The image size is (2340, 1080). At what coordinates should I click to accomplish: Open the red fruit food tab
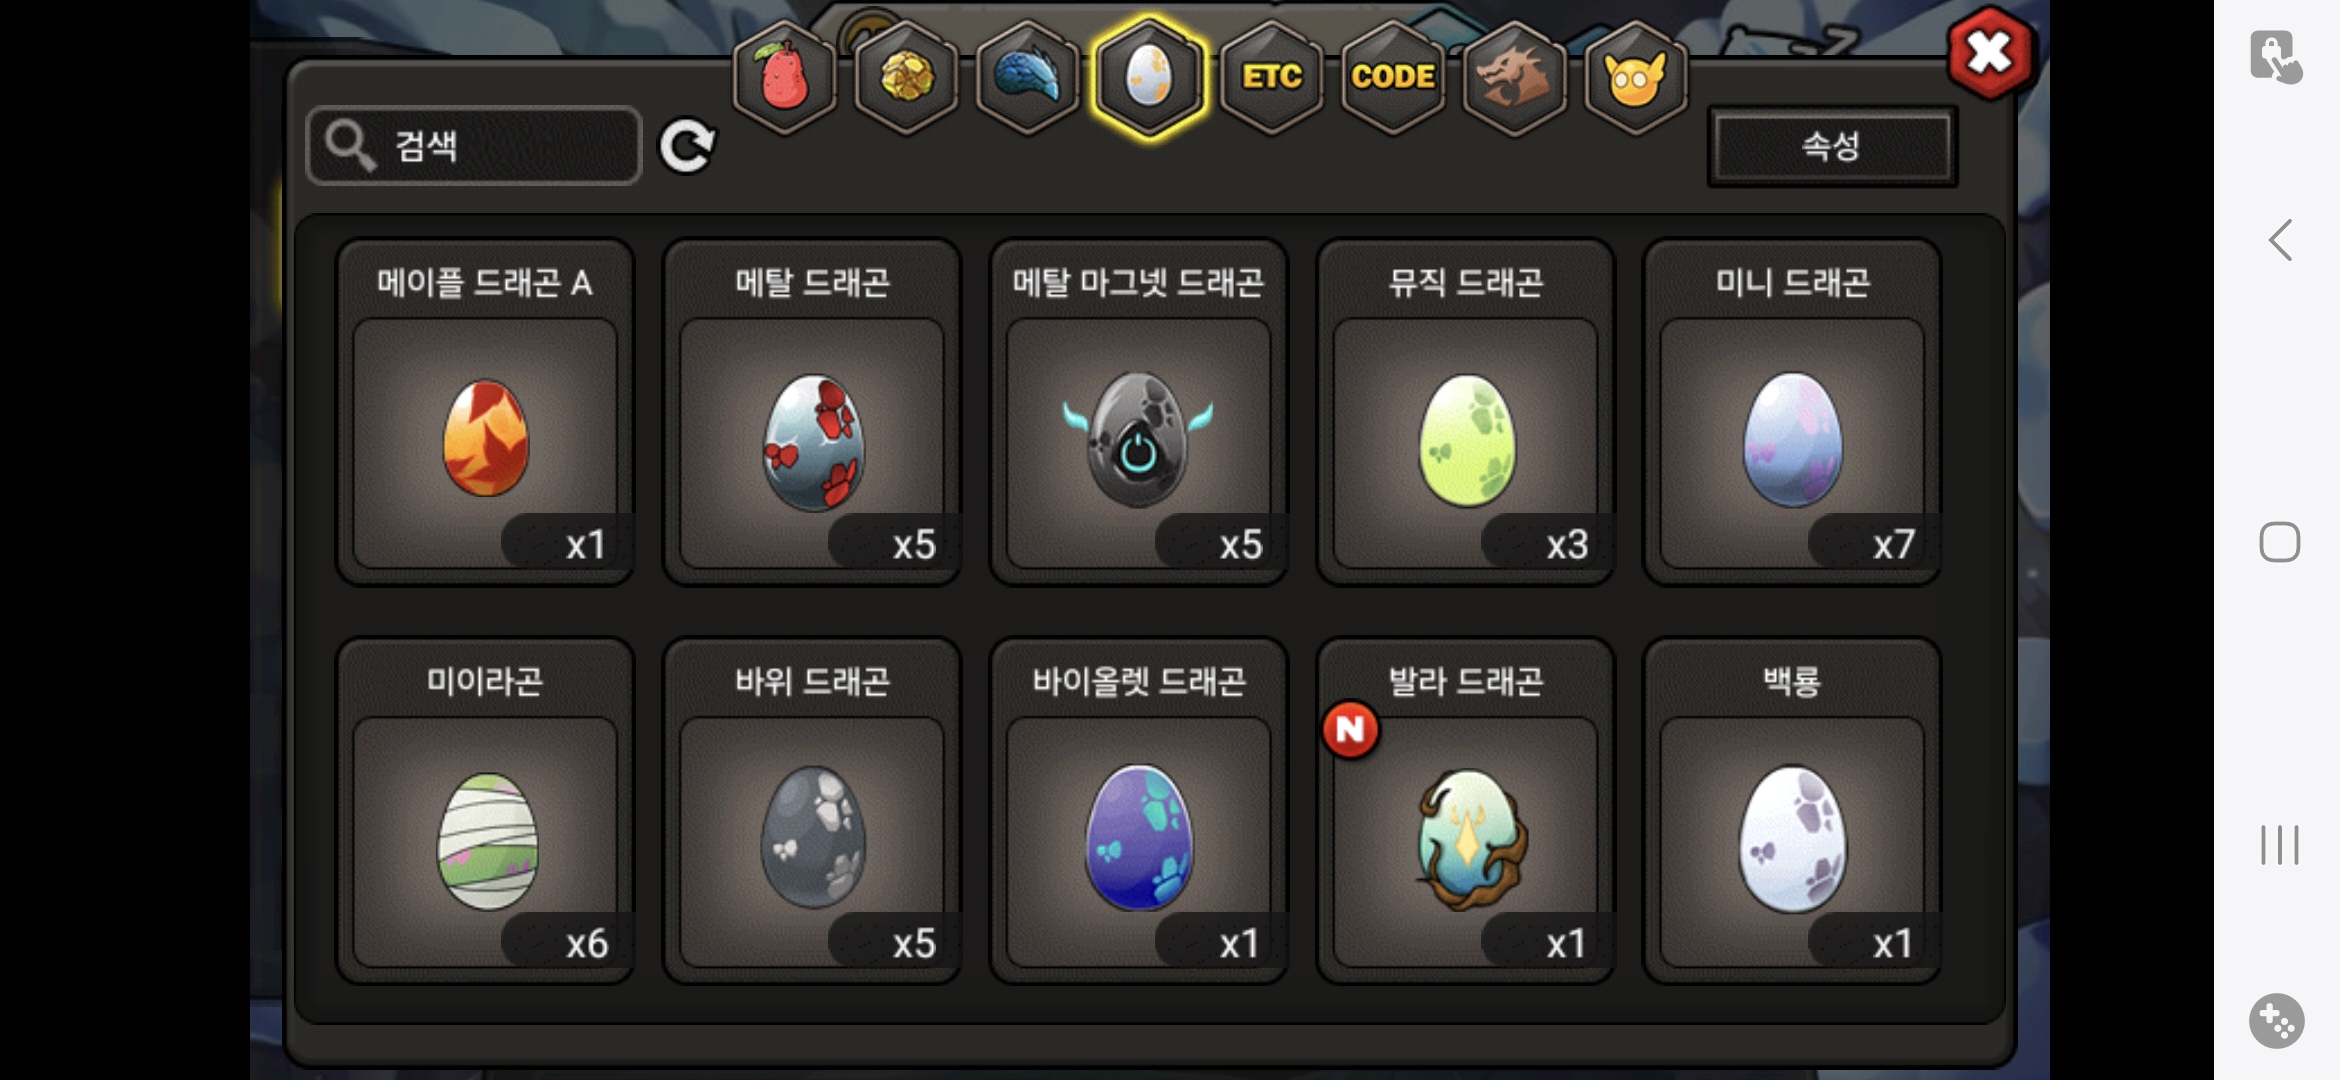785,77
